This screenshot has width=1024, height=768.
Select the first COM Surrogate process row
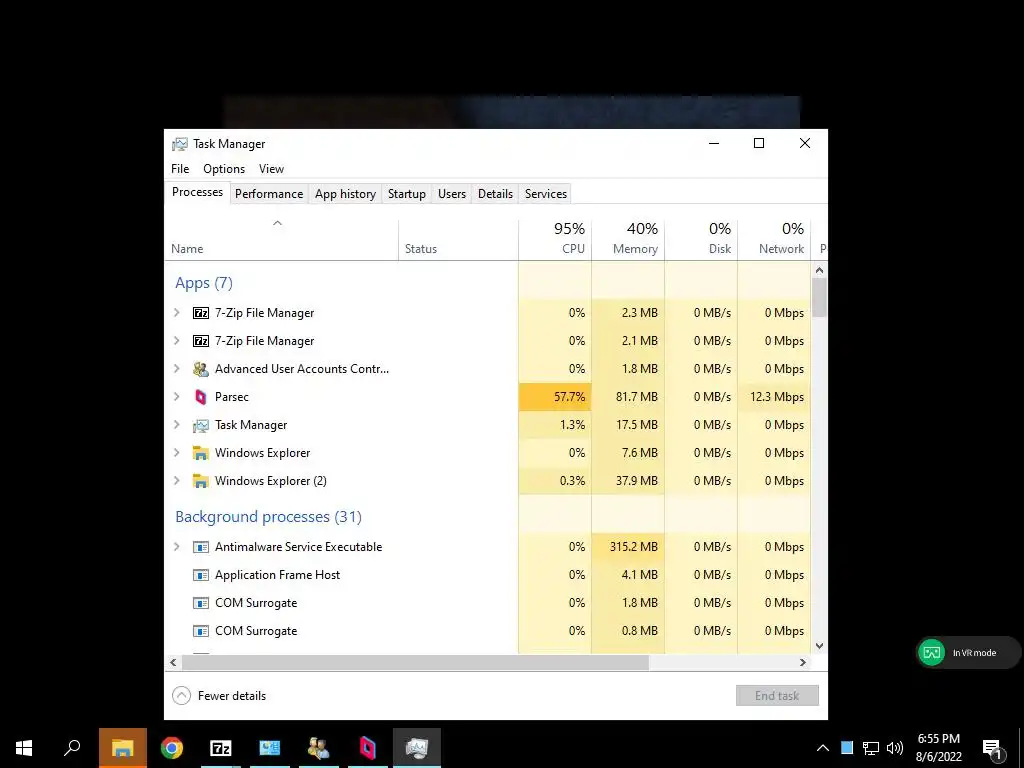[x=488, y=603]
